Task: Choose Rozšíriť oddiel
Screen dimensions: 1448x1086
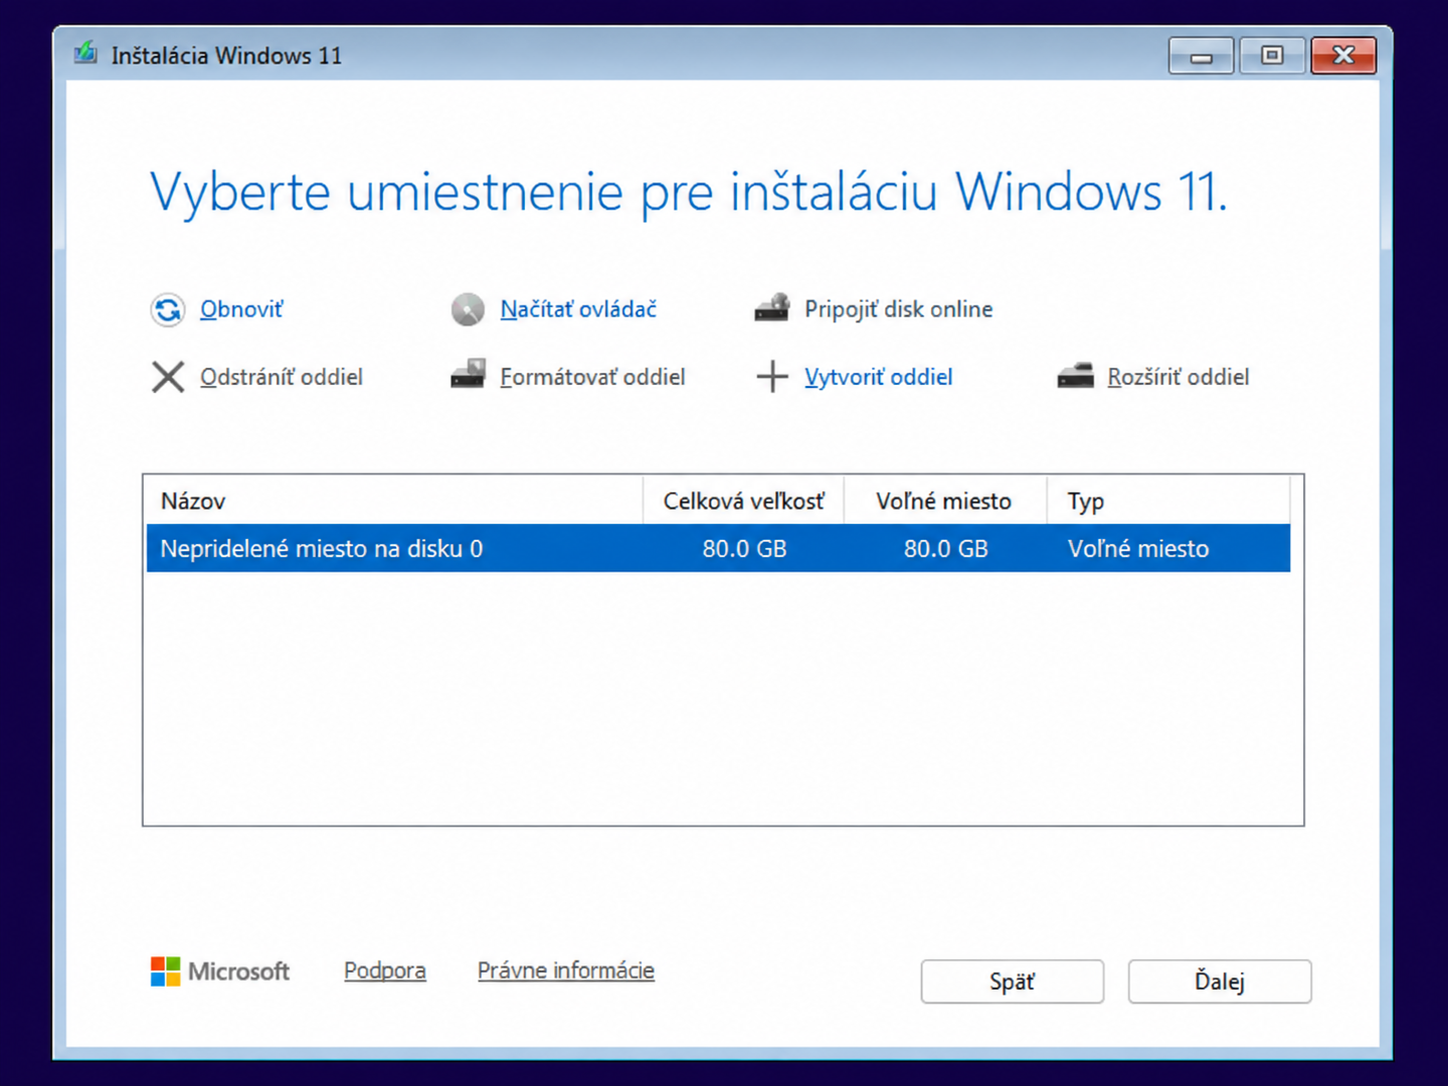Action: (x=1178, y=377)
